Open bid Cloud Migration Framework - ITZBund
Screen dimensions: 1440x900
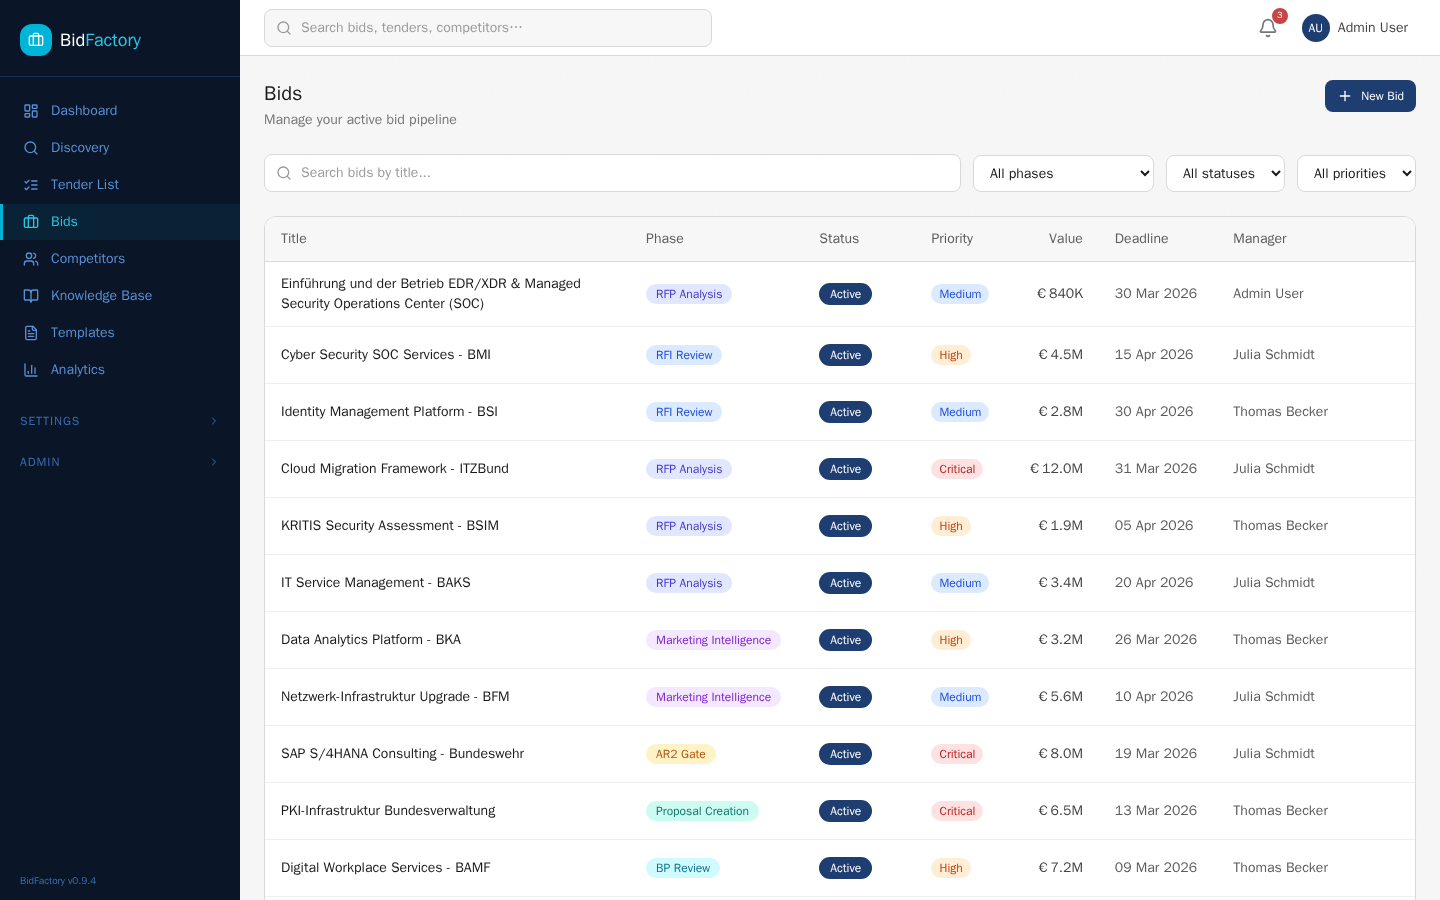coord(395,469)
